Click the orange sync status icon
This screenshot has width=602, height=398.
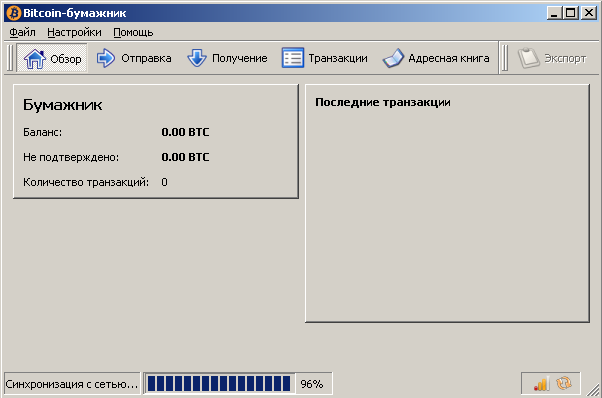point(564,383)
